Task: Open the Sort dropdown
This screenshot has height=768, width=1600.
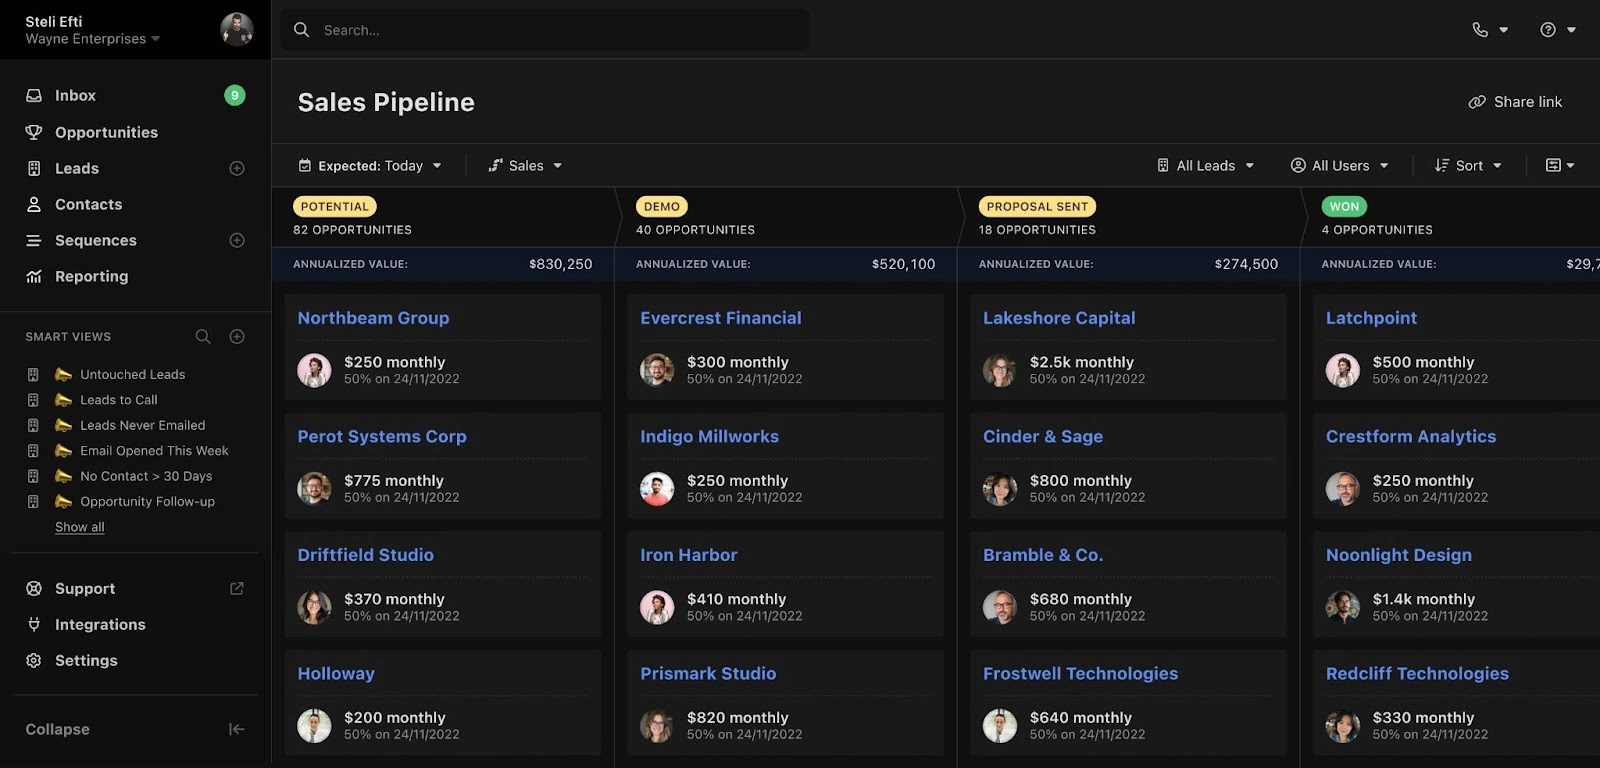Action: click(1468, 166)
